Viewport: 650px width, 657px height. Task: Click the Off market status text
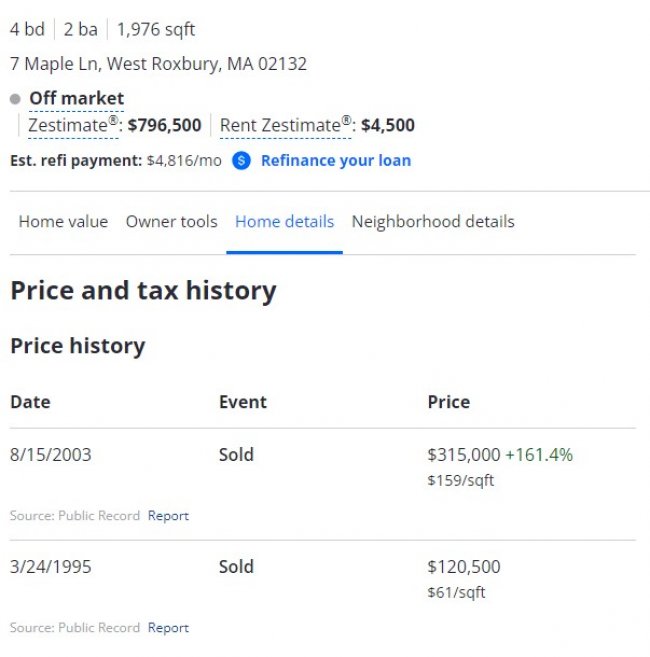tap(77, 98)
